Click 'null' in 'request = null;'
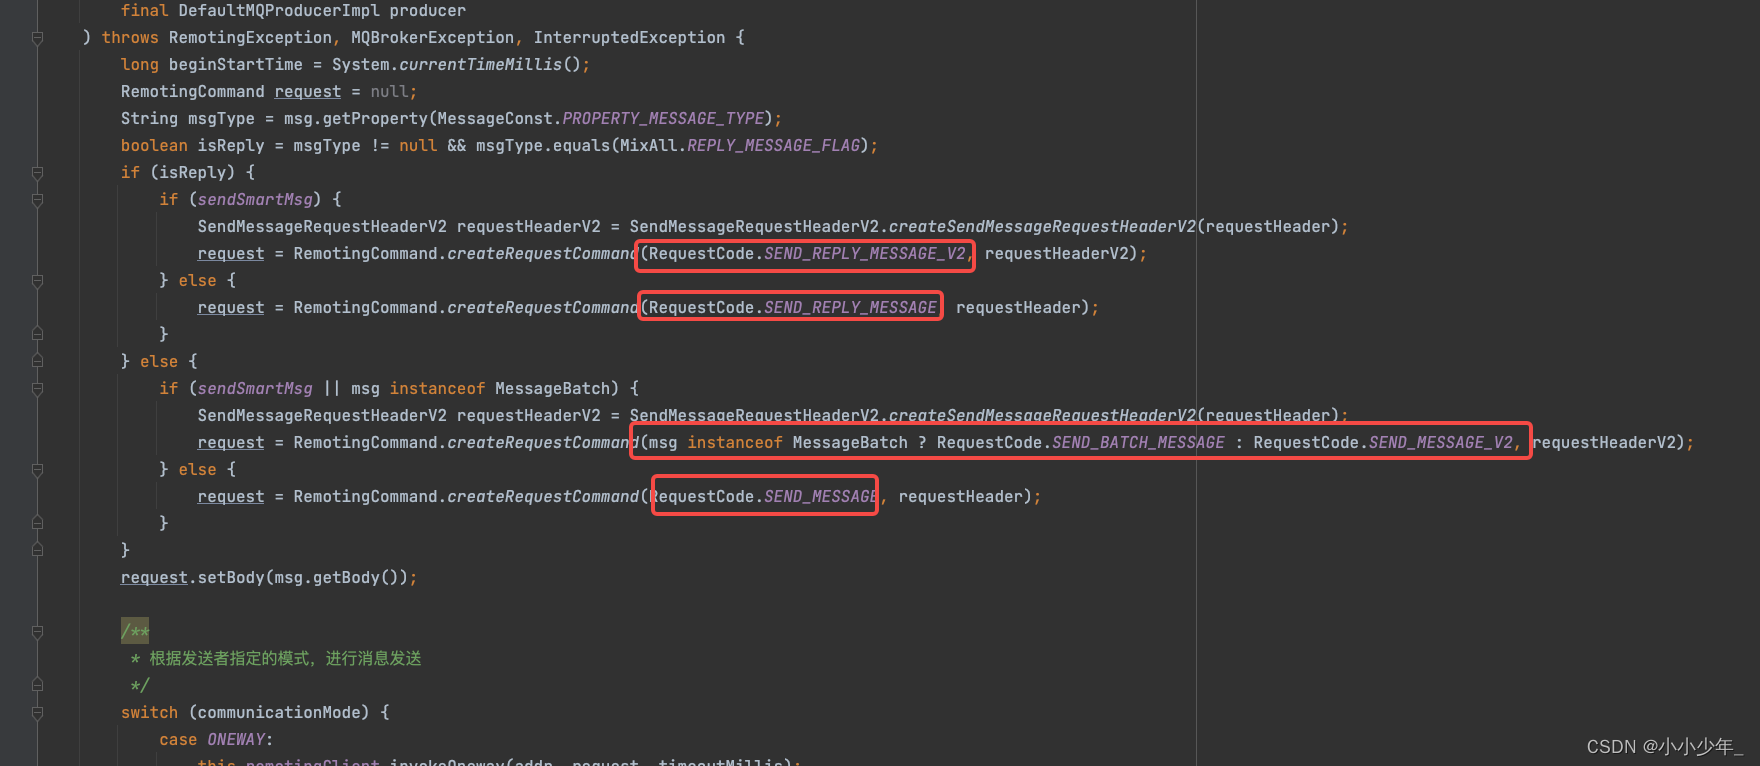 coord(389,92)
